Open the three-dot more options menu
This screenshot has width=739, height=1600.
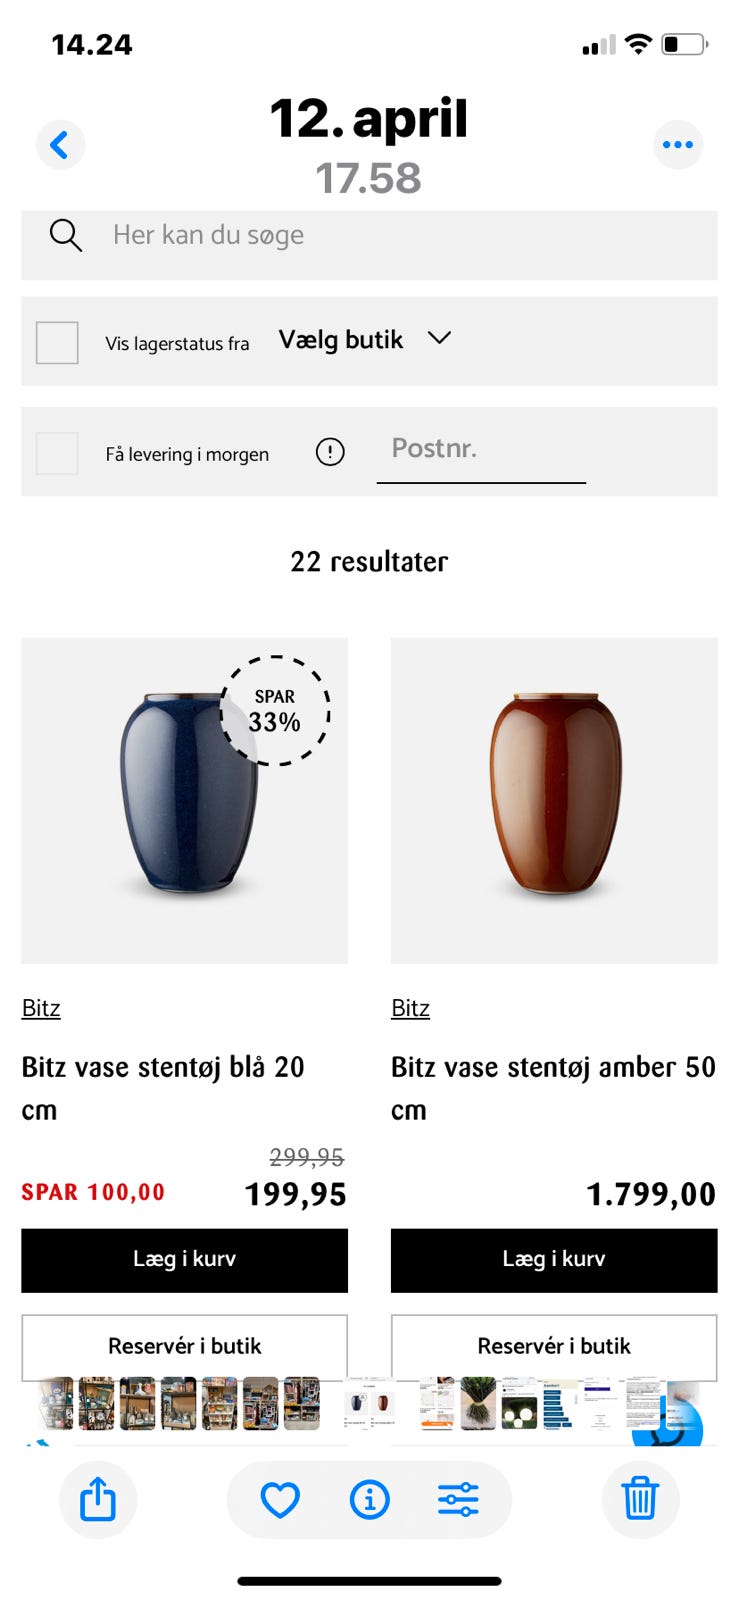(x=677, y=145)
